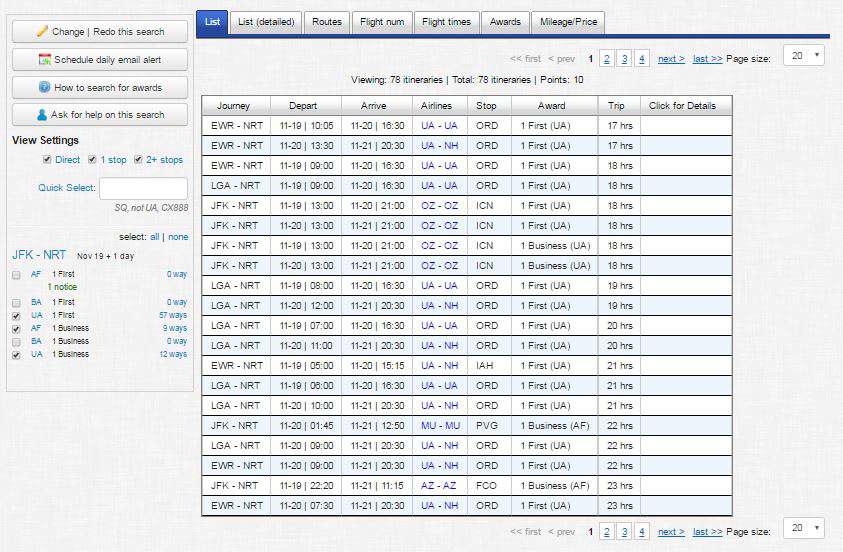Uncheck the Direct flights checkbox
The width and height of the screenshot is (843, 552).
pos(47,160)
